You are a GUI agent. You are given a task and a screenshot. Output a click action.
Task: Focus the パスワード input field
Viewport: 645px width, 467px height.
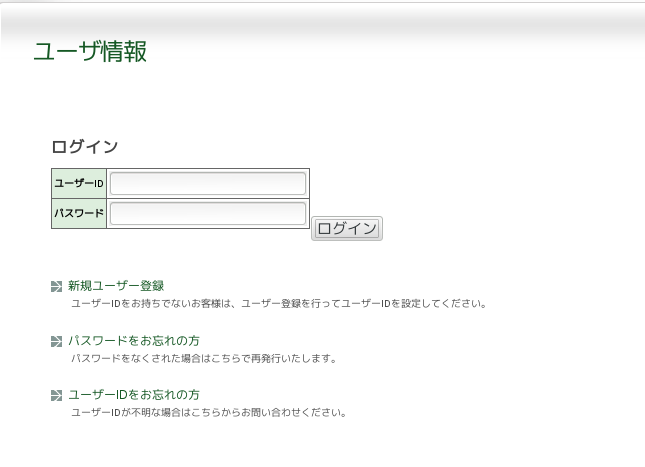coord(207,214)
